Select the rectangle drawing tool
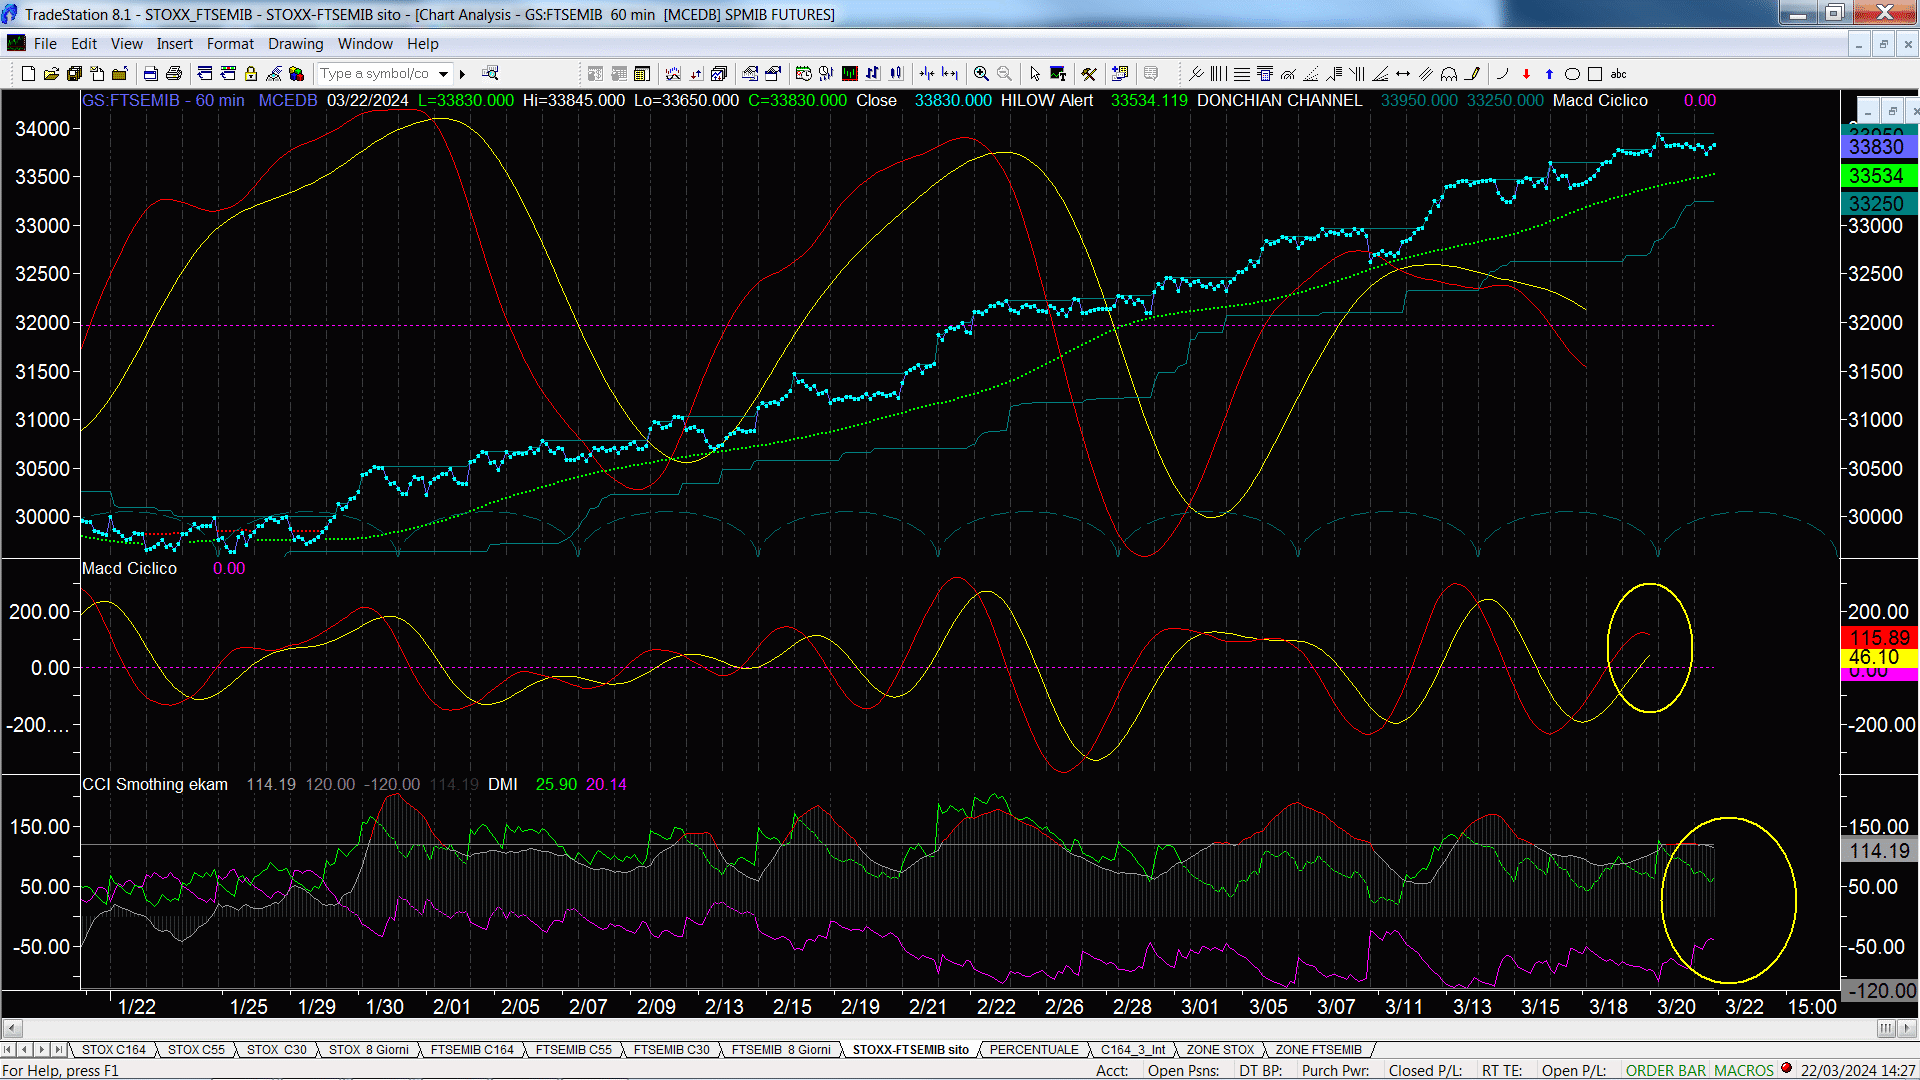This screenshot has height=1080, width=1920. pos(1595,73)
